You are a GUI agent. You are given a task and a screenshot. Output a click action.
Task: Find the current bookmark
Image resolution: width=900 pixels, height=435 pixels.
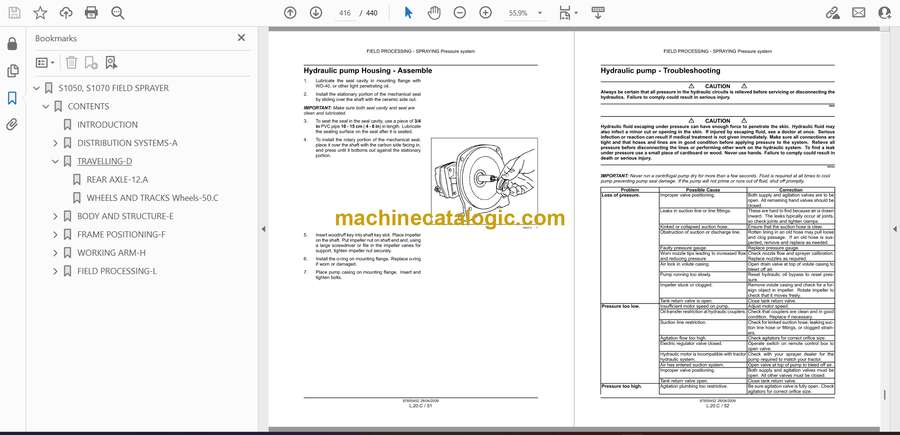pos(111,63)
